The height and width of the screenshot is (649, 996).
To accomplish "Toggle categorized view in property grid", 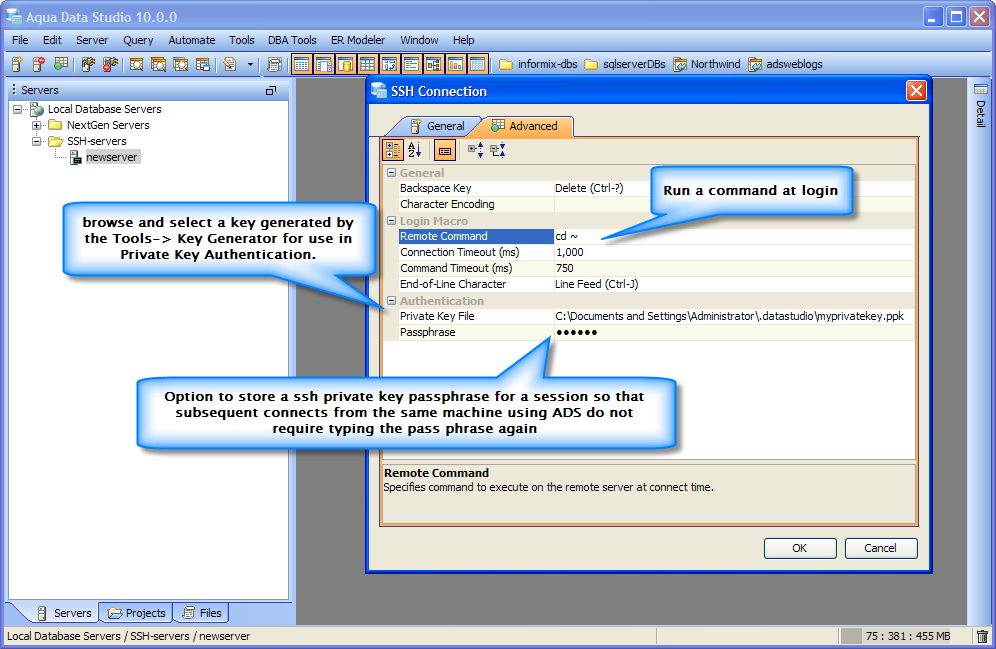I will click(x=393, y=151).
